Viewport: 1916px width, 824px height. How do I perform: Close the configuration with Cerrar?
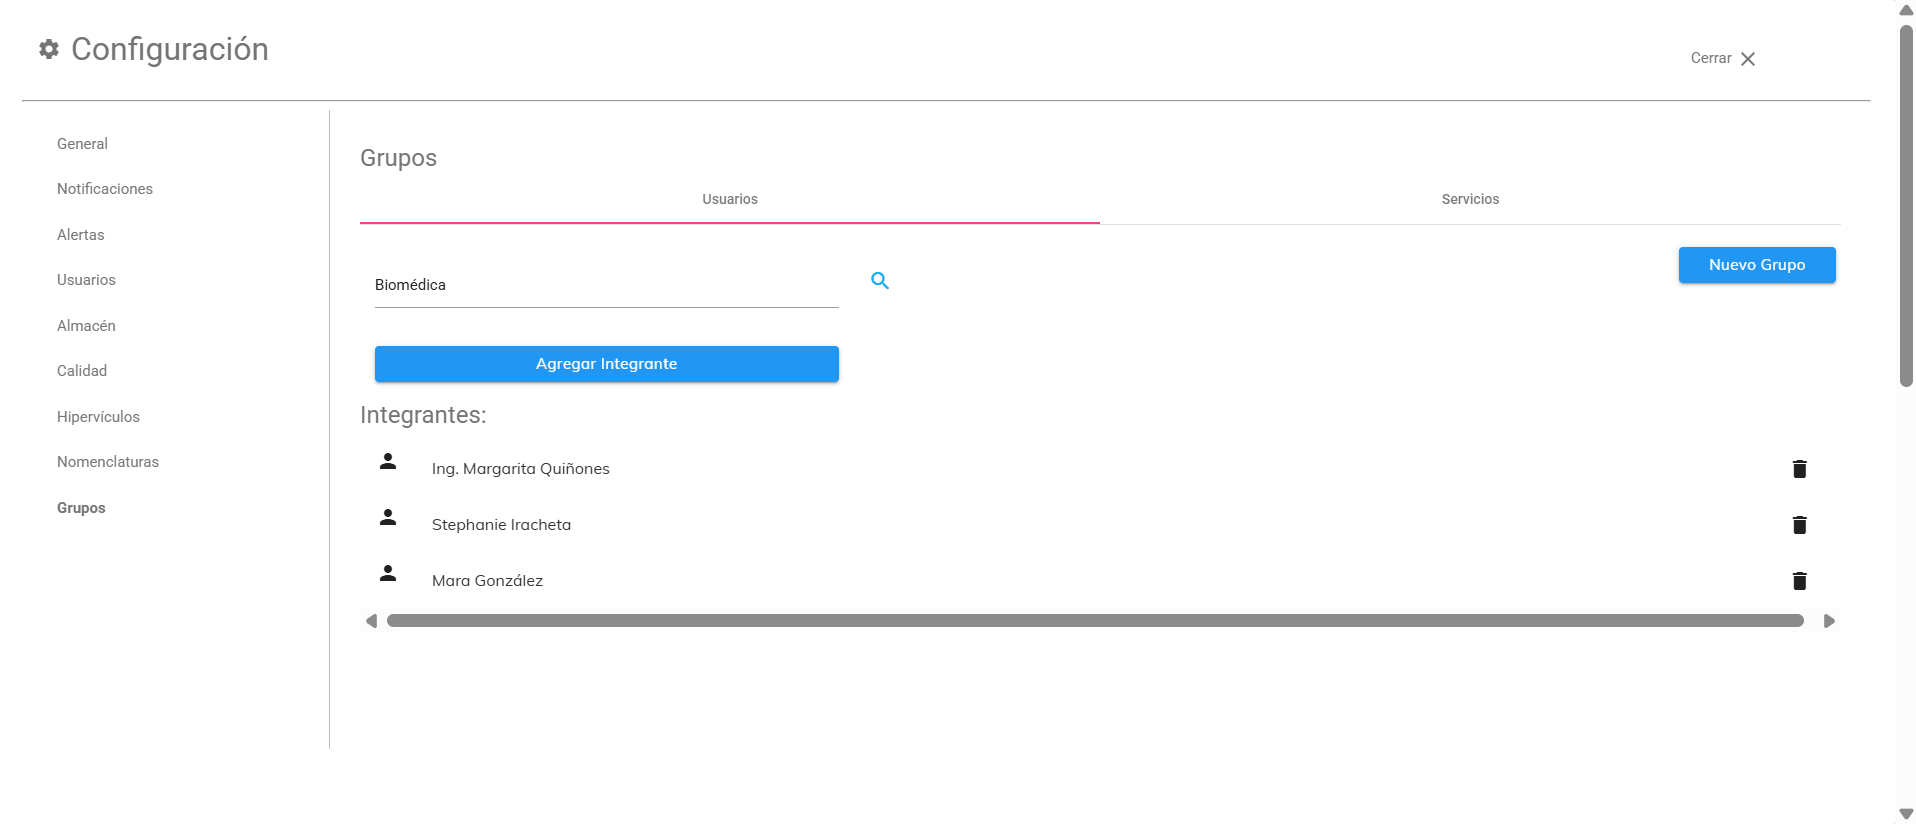coord(1723,59)
